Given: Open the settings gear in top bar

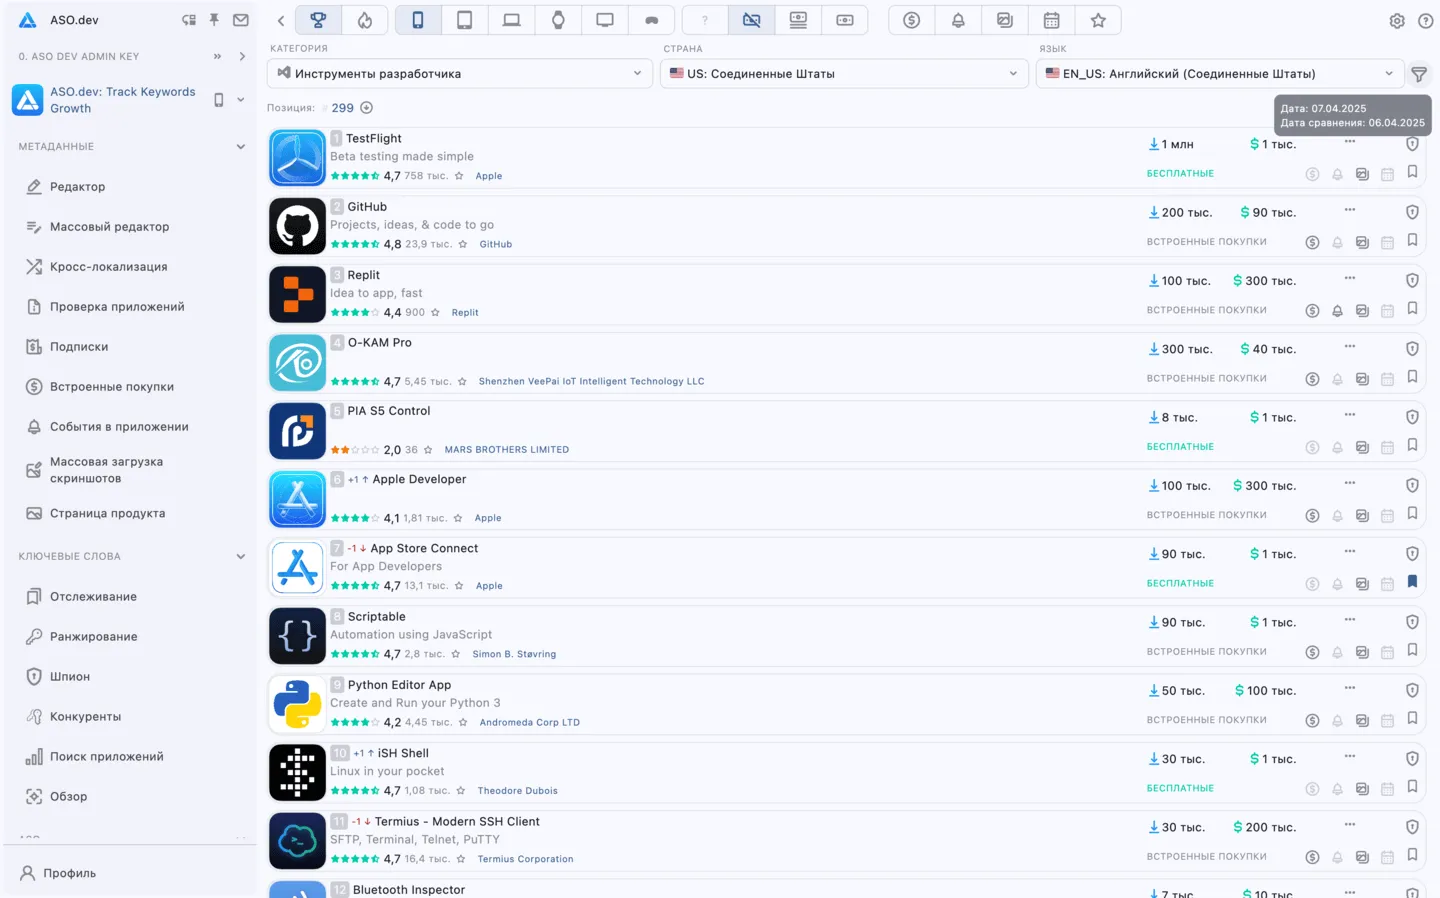Looking at the screenshot, I should pos(1397,21).
